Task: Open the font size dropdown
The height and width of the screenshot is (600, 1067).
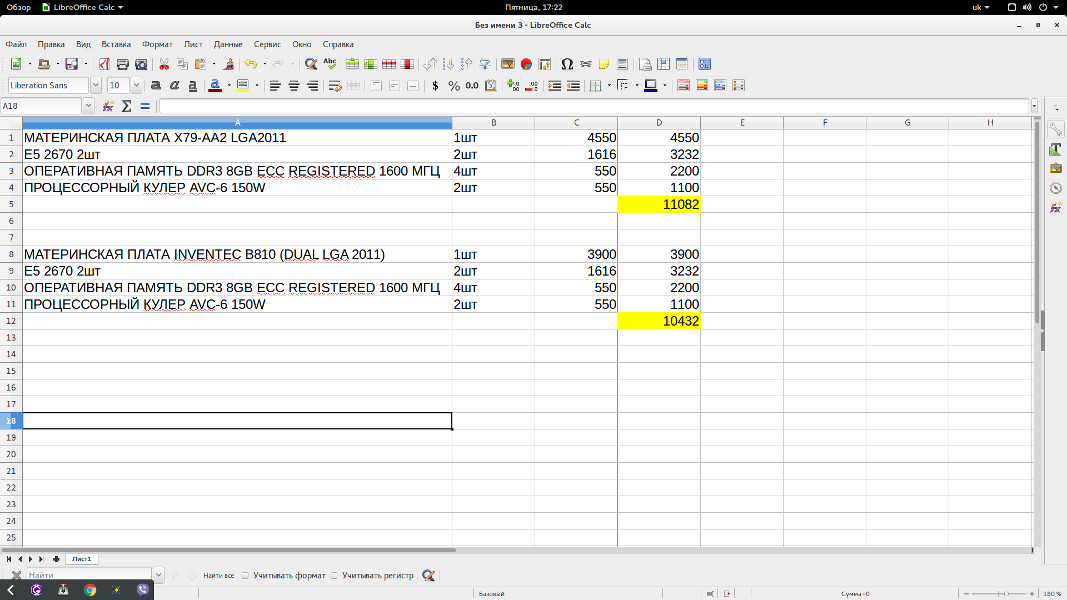Action: pos(136,85)
